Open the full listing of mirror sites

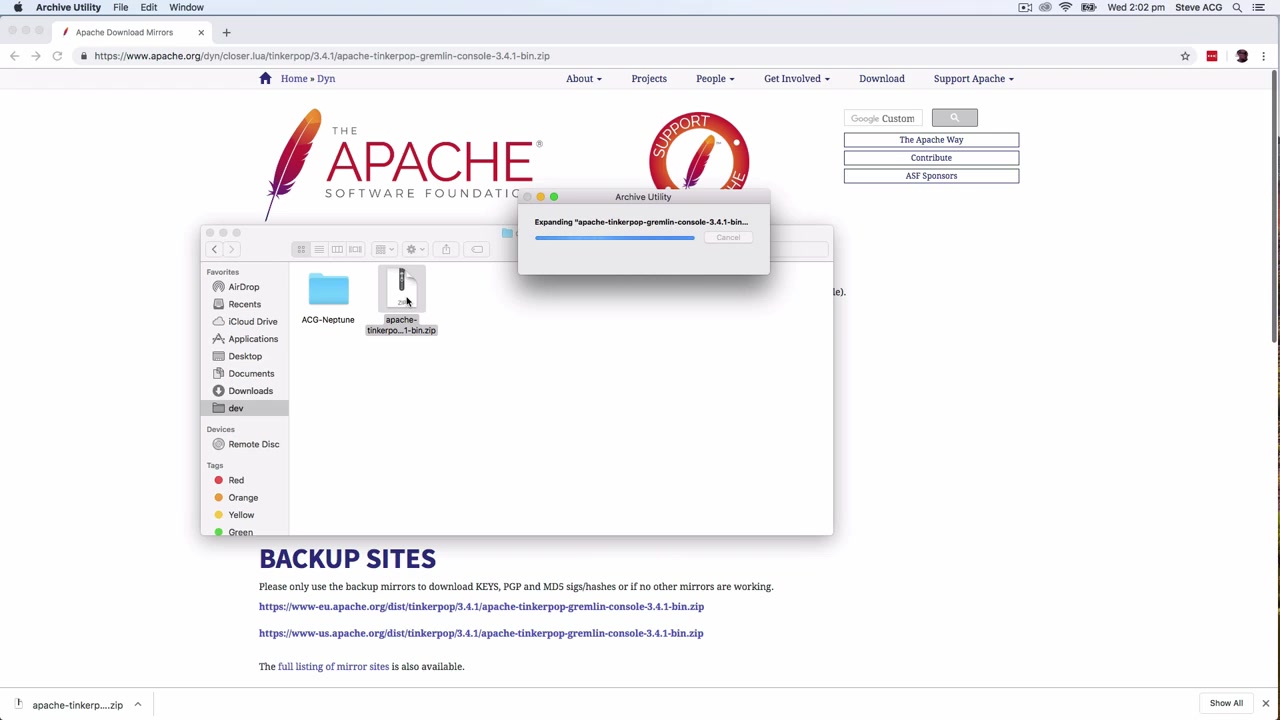click(x=333, y=666)
